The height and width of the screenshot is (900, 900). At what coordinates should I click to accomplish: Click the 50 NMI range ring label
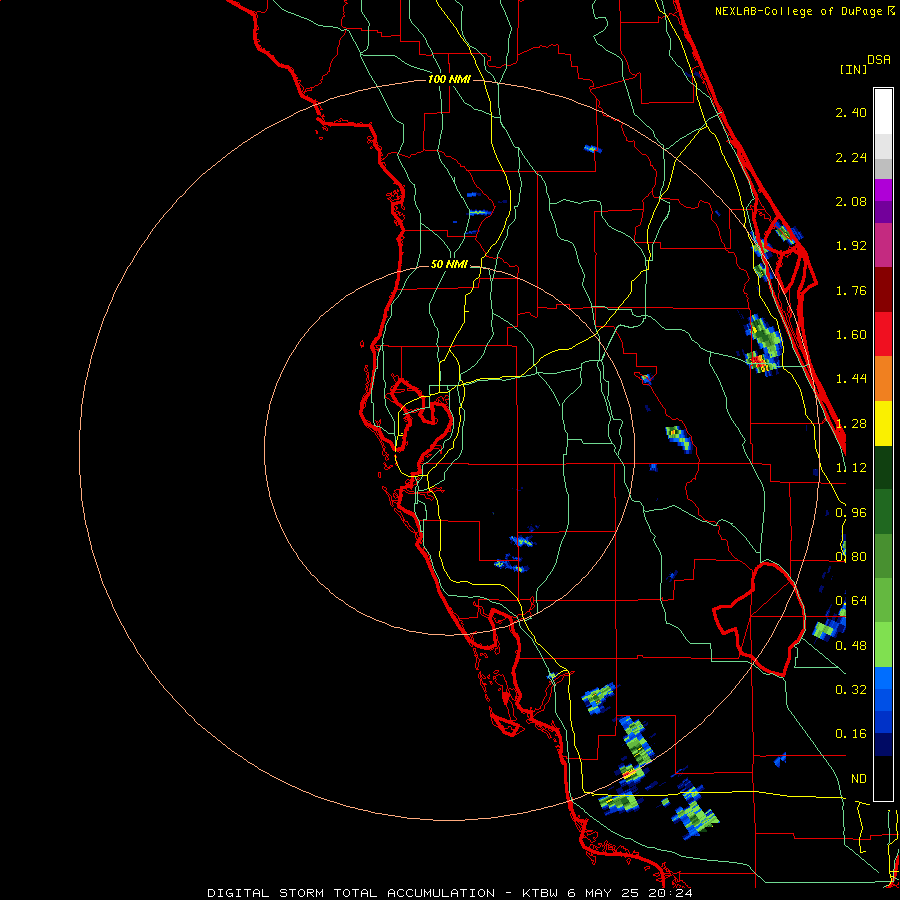[x=449, y=264]
